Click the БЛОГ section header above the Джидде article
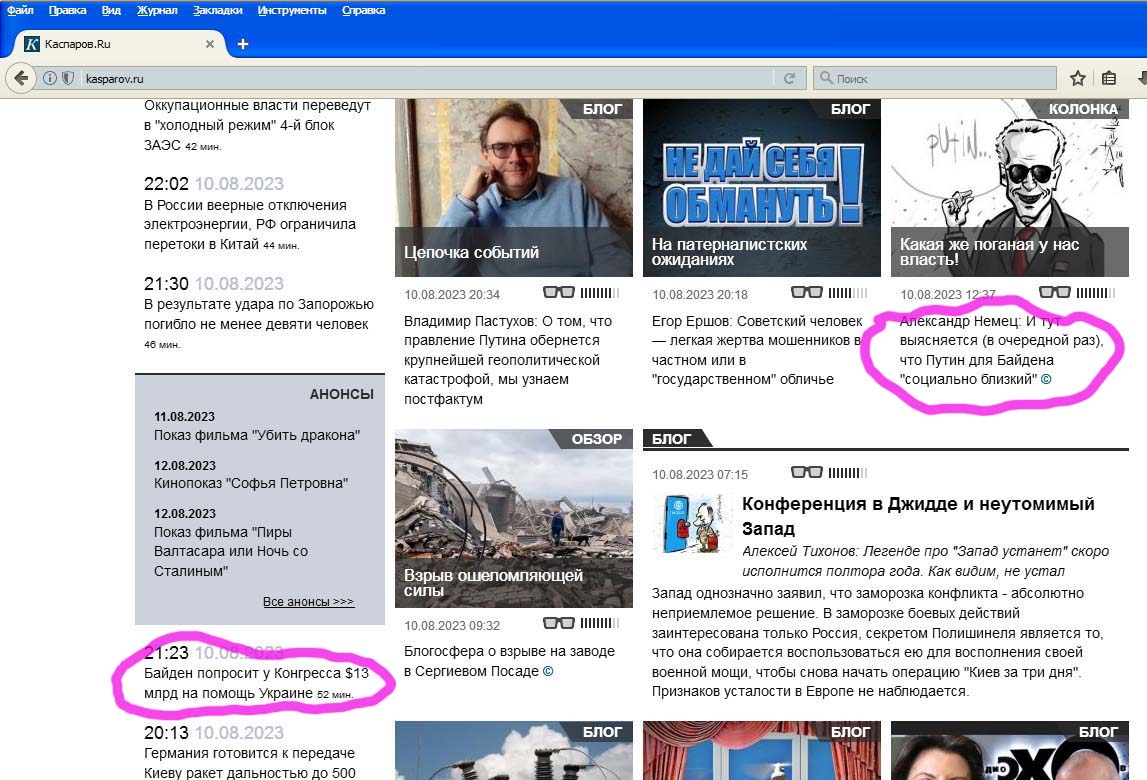1147x780 pixels. point(671,439)
